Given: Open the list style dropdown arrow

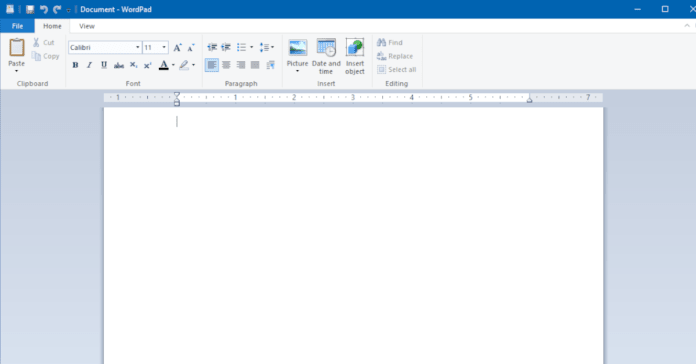Looking at the screenshot, I should pos(251,47).
